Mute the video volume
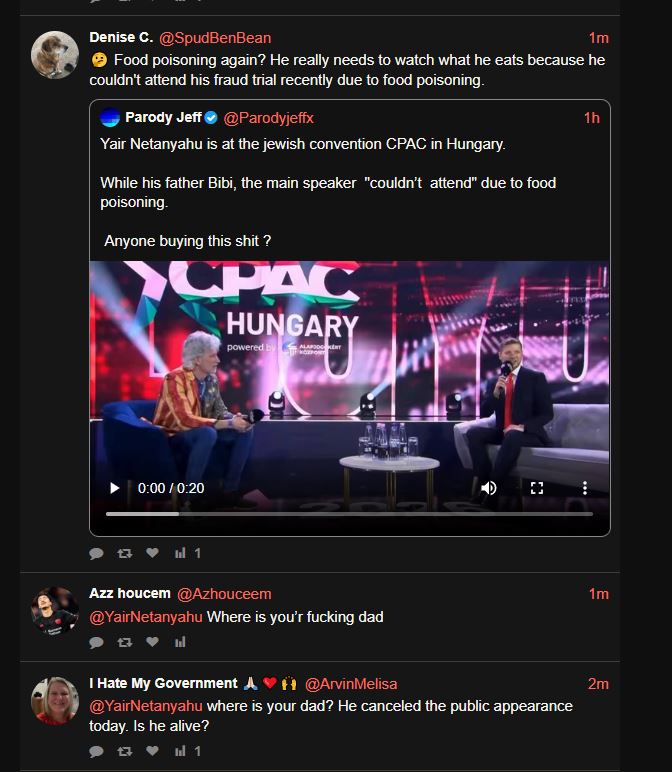Image resolution: width=672 pixels, height=772 pixels. 489,488
